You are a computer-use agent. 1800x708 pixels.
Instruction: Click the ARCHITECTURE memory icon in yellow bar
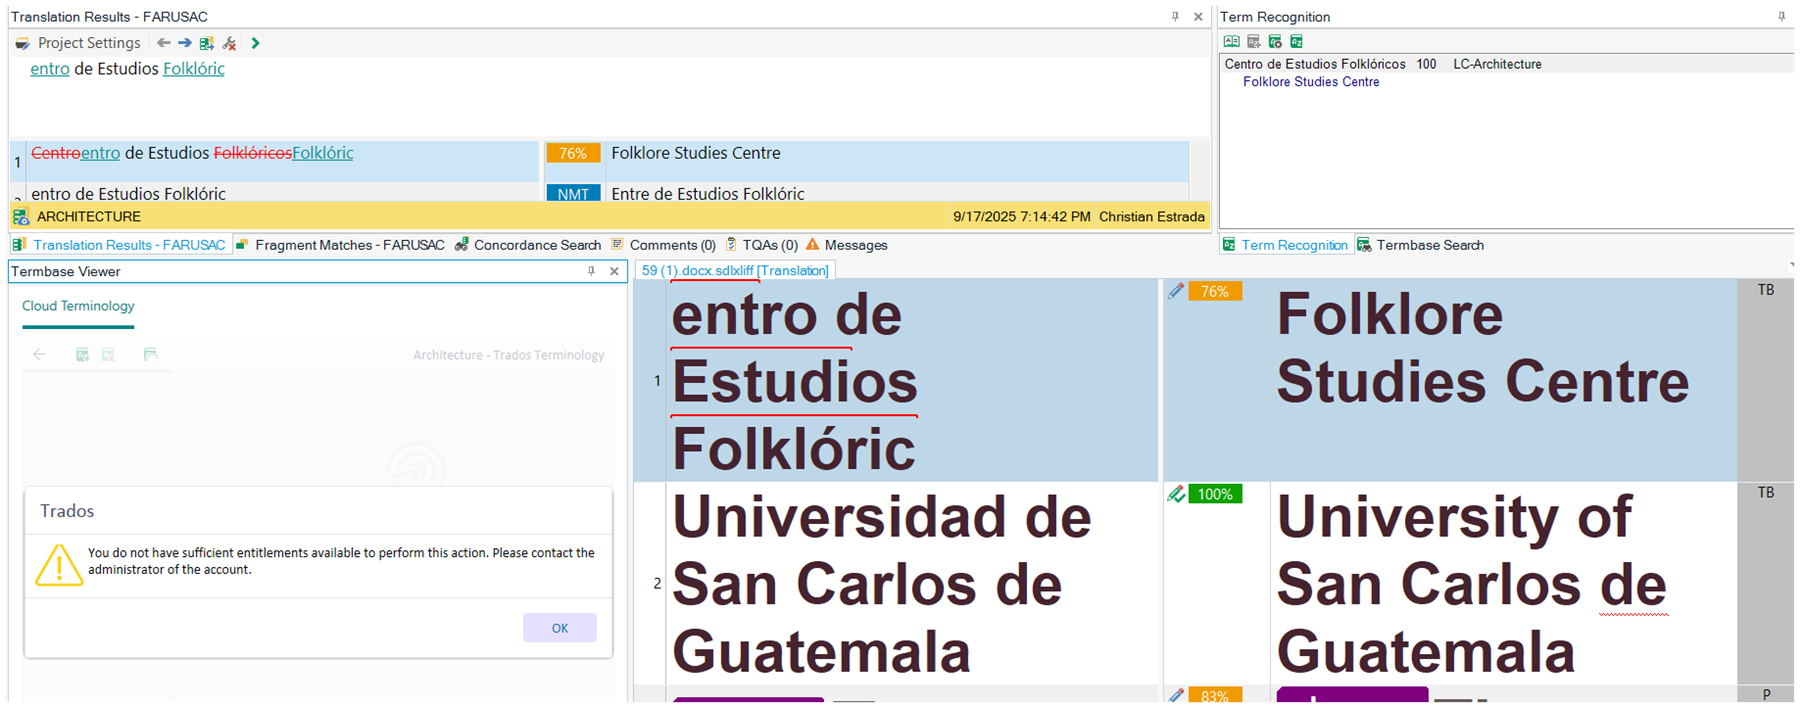click(21, 216)
